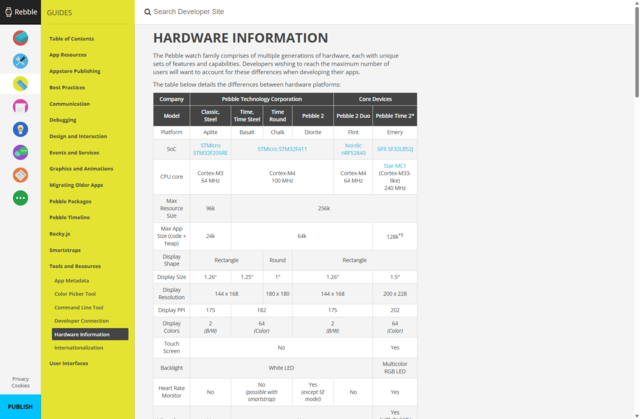The height and width of the screenshot is (419, 640).
Task: Click the search magnifier icon
Action: [147, 12]
